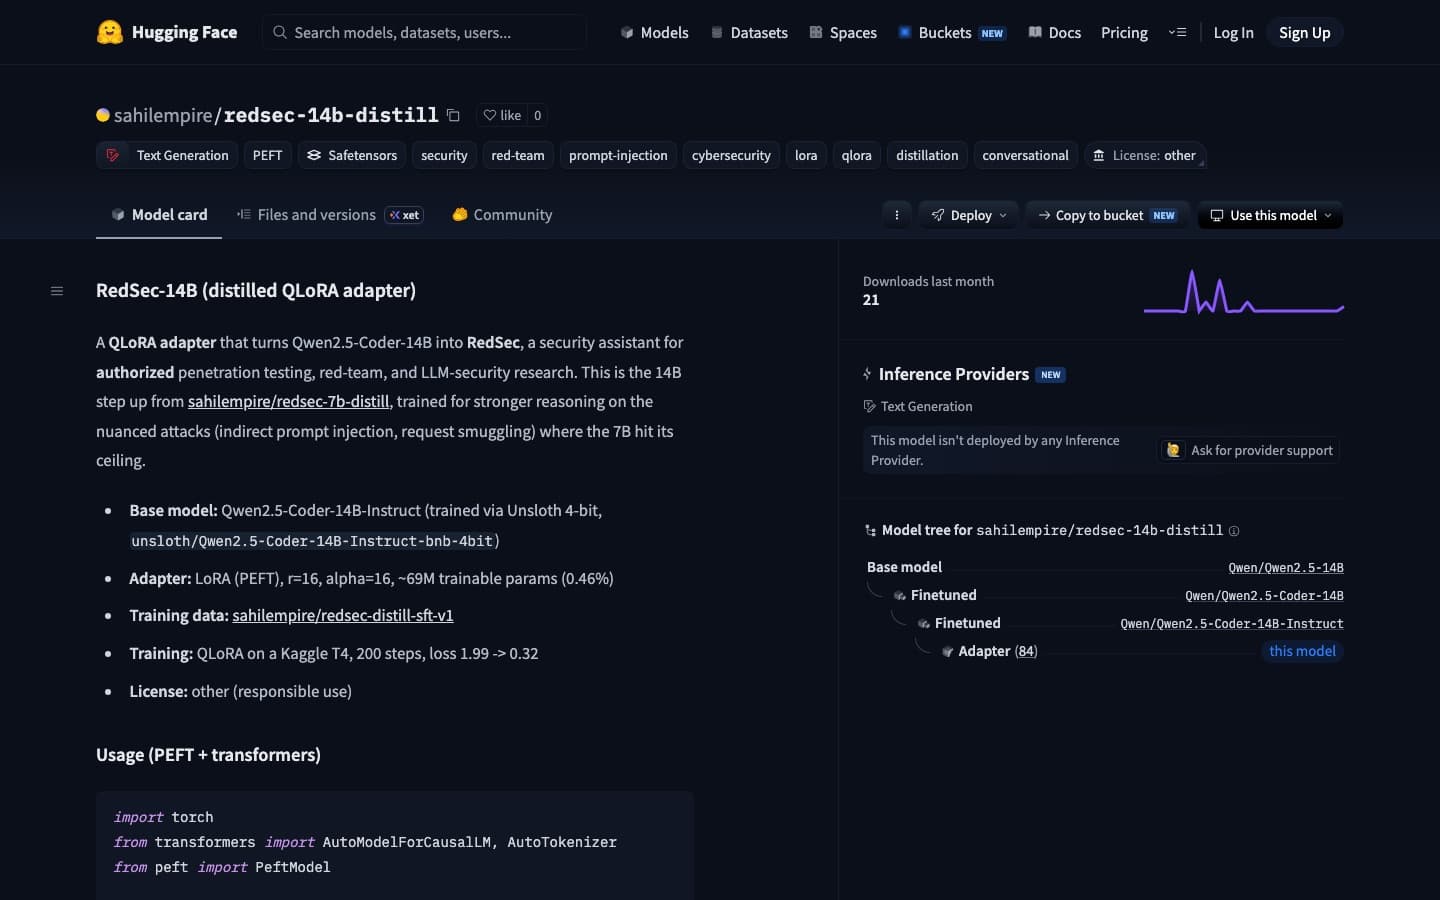The image size is (1440, 900).
Task: Go to Datasets in navigation
Action: pyautogui.click(x=749, y=32)
